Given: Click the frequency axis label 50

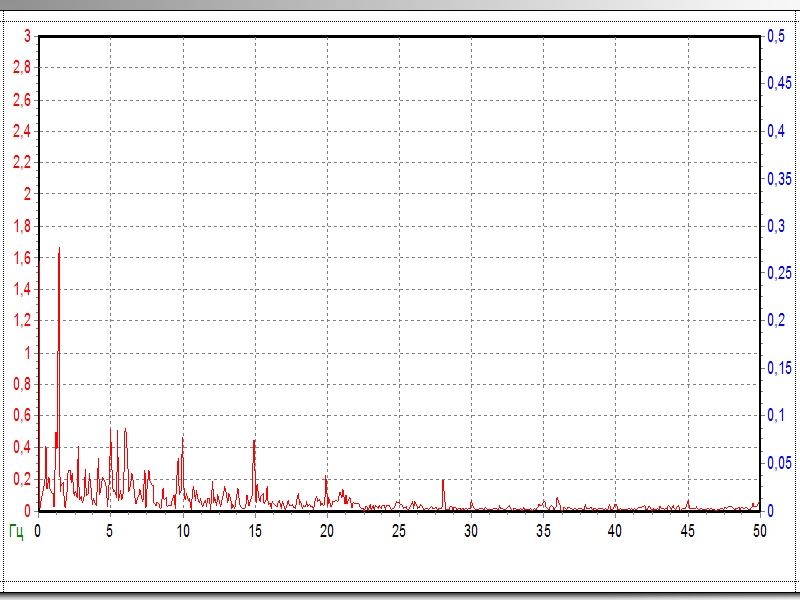Looking at the screenshot, I should [760, 531].
